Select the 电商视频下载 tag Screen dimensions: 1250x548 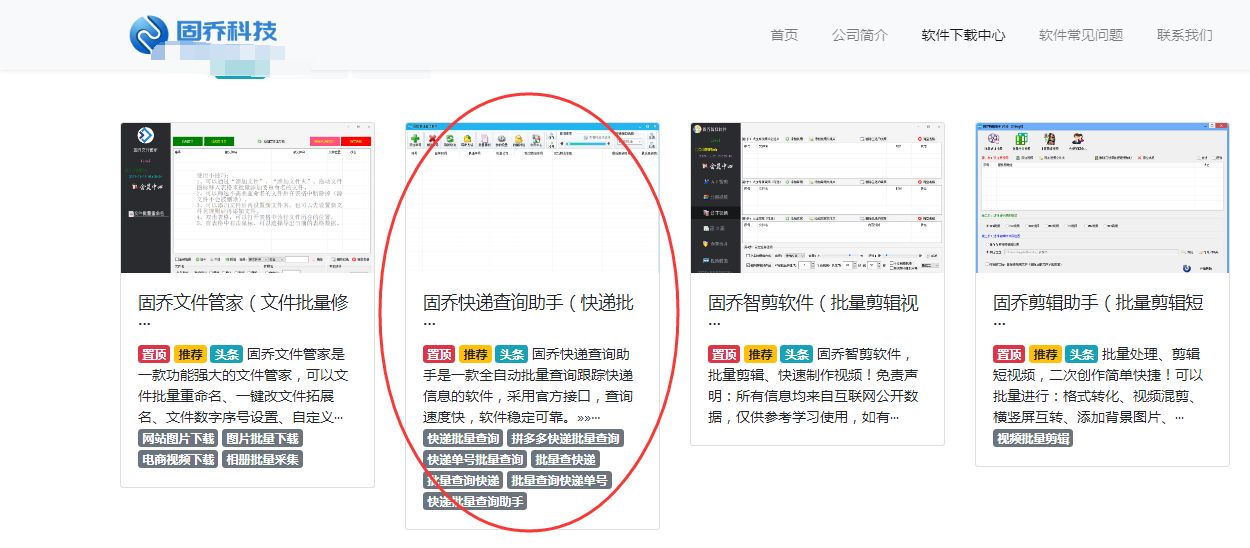tap(178, 459)
